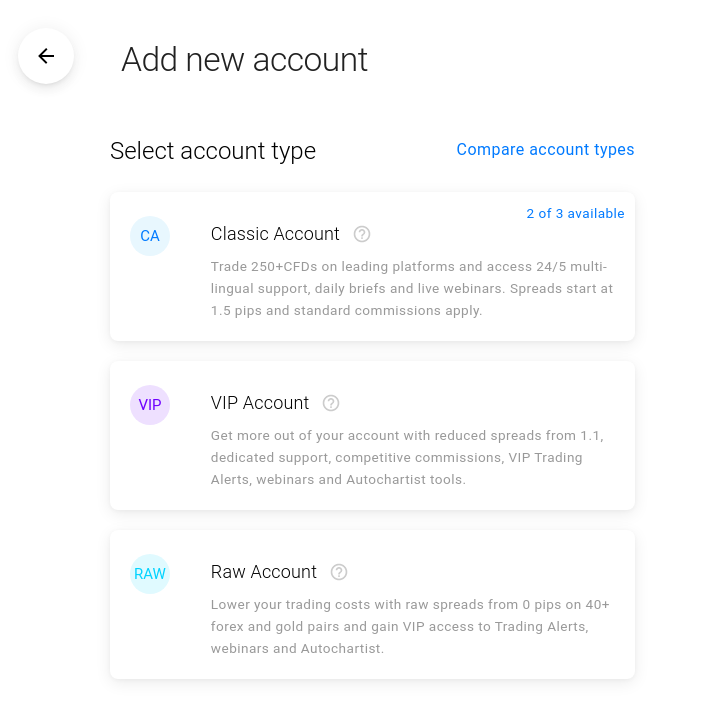
Task: Choose the Raw Account card description
Action: (410, 626)
